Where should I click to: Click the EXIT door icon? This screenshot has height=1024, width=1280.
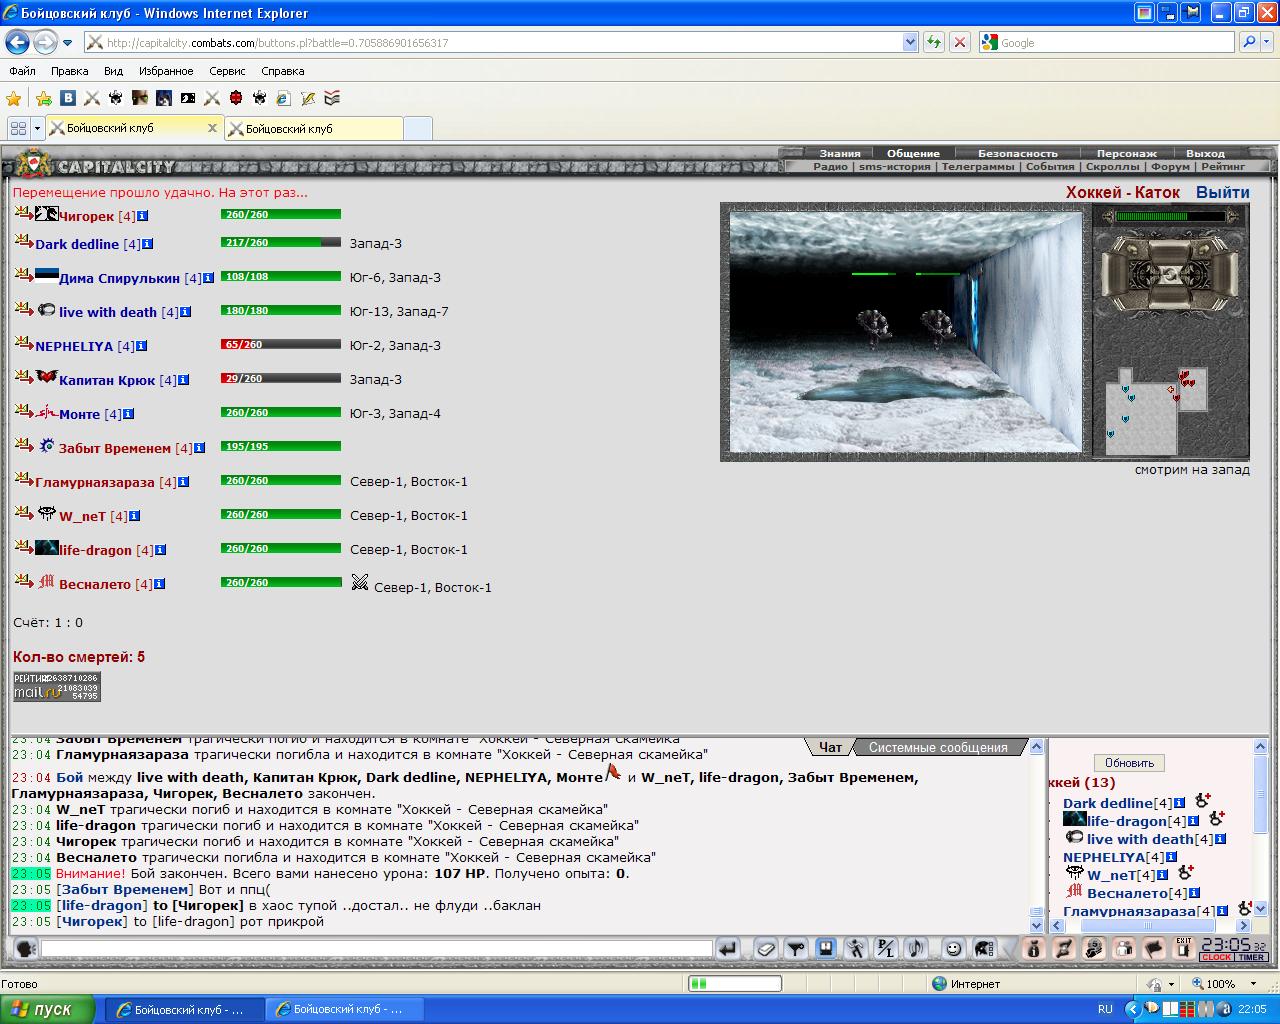click(1183, 948)
